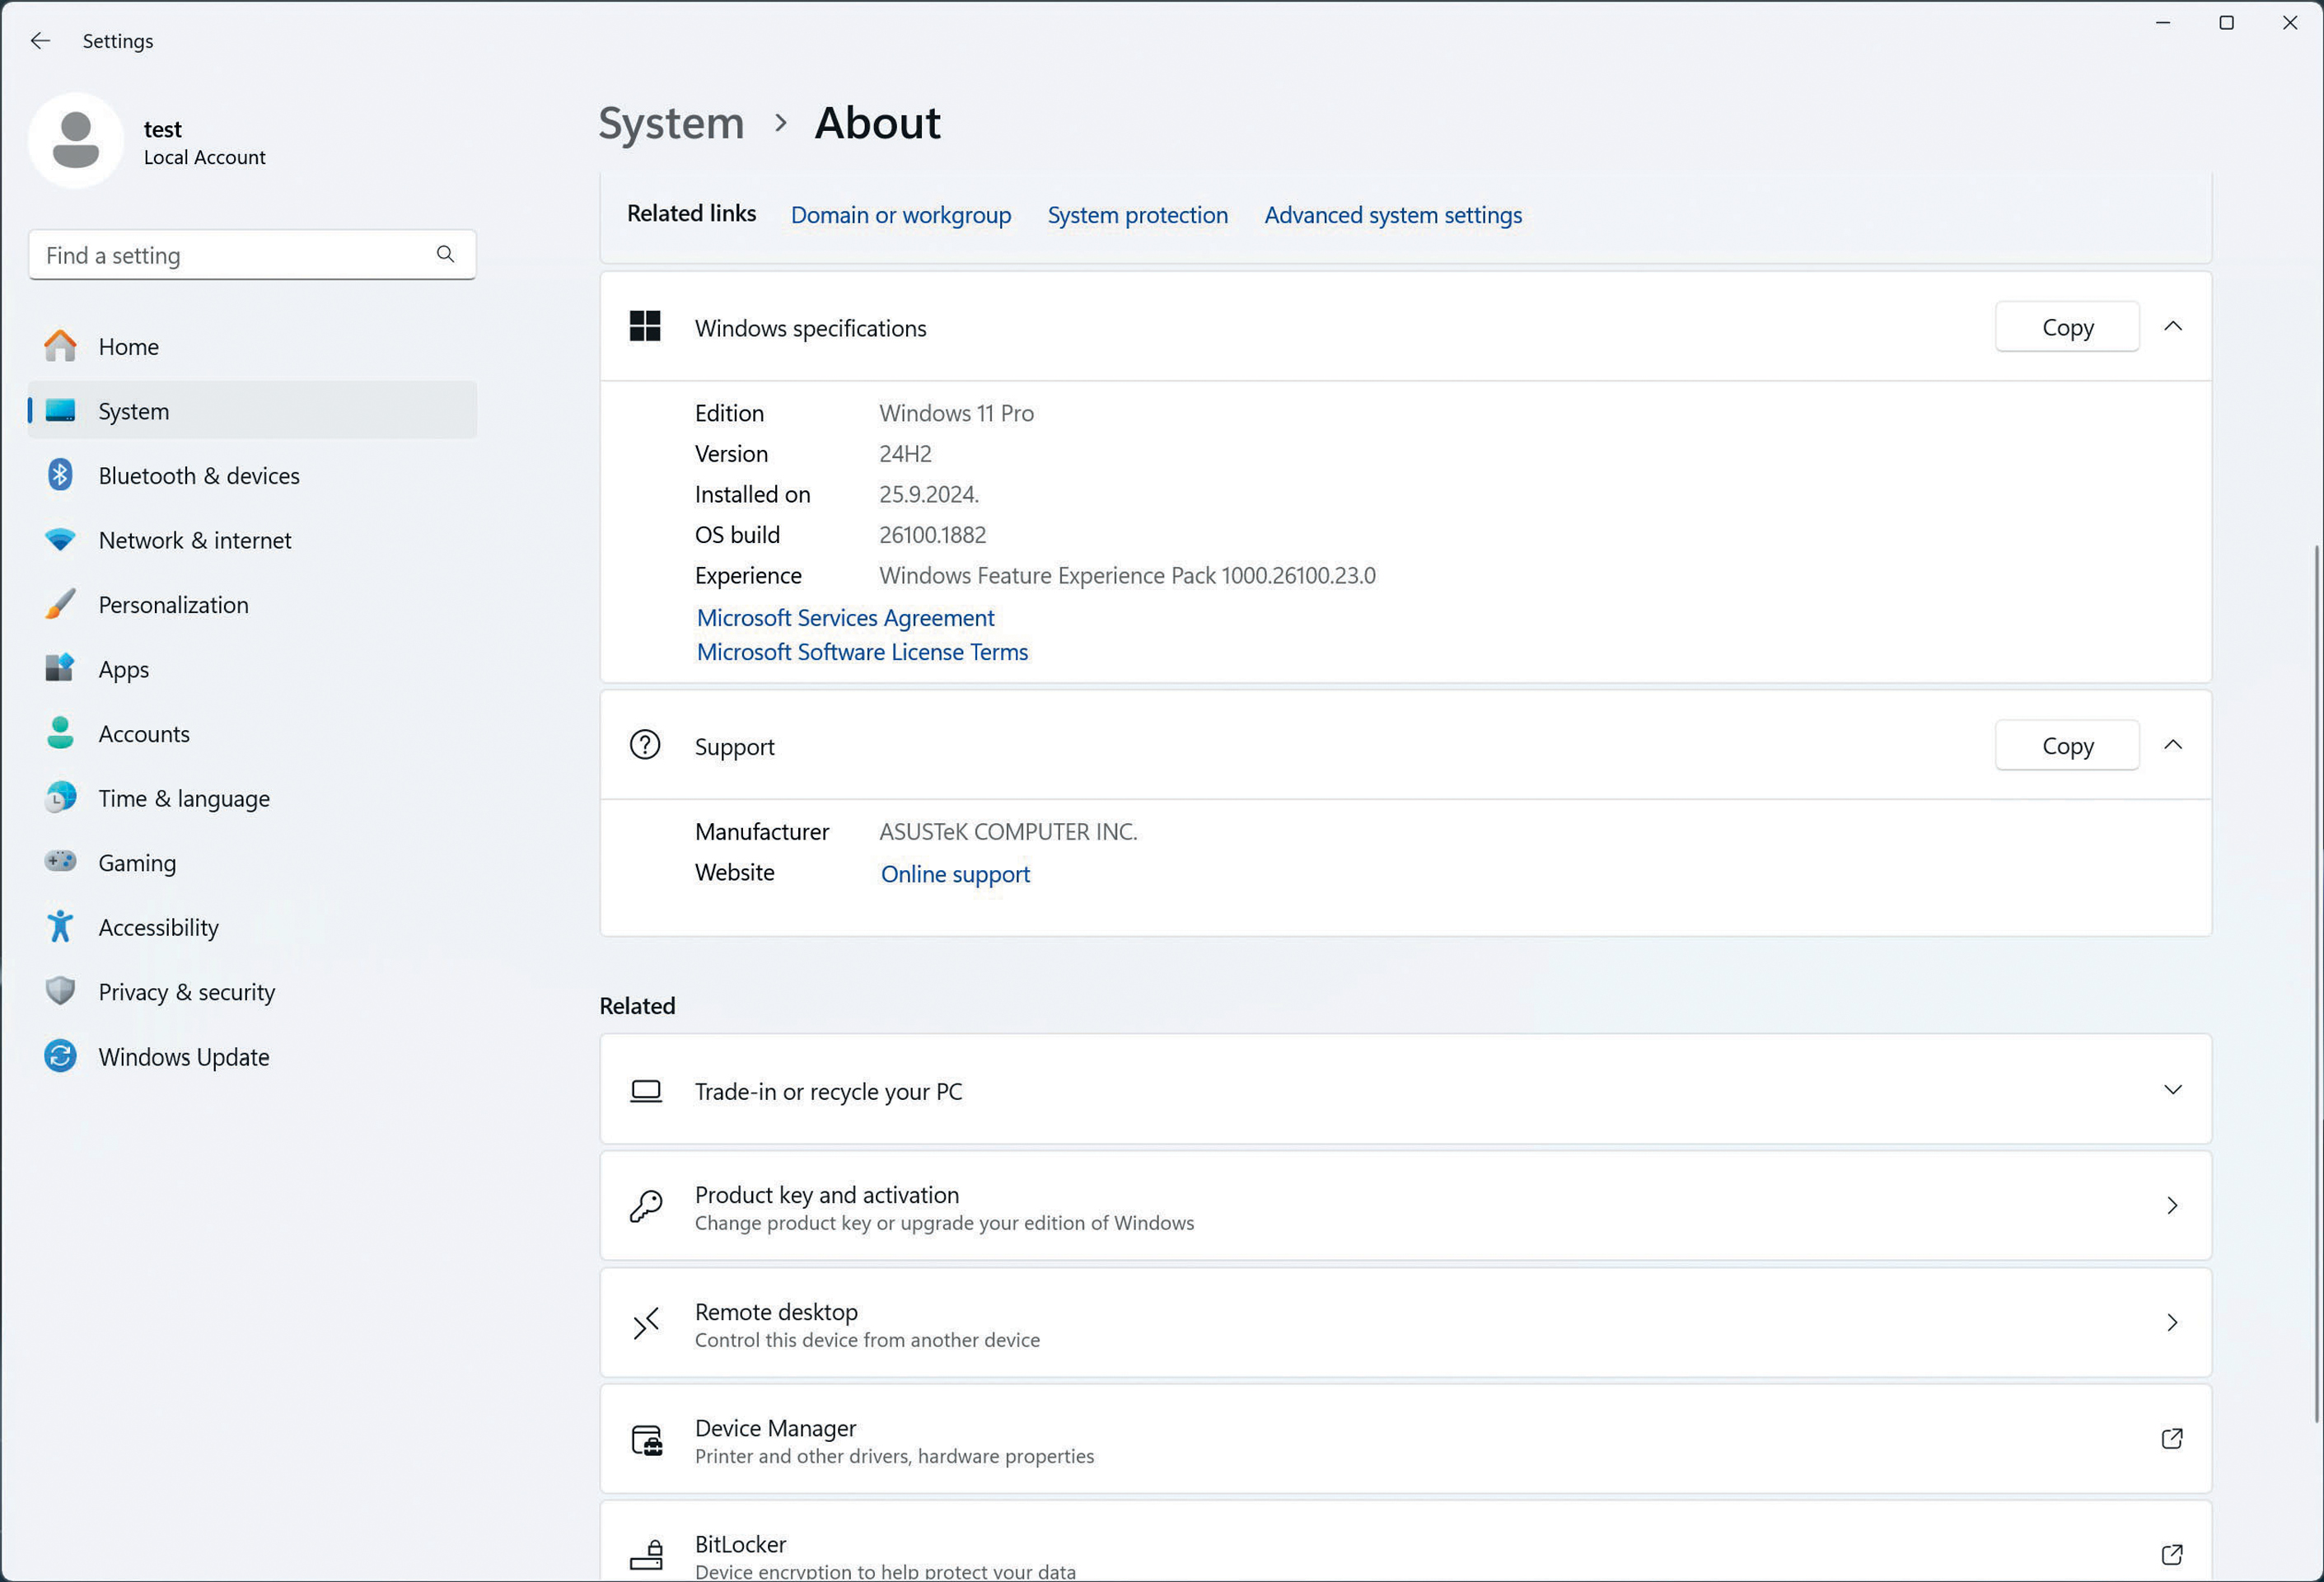The image size is (2324, 1582).
Task: Click the Support question mark icon
Action: [645, 745]
